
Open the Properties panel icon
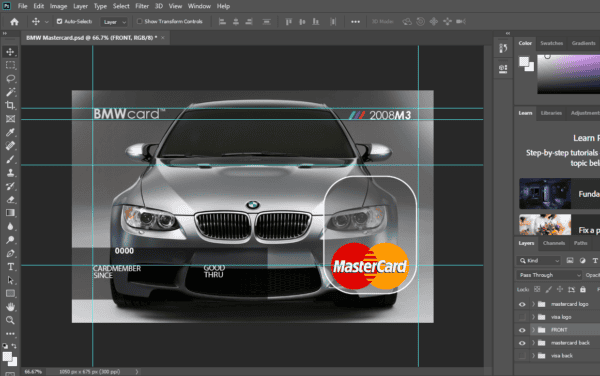point(503,68)
